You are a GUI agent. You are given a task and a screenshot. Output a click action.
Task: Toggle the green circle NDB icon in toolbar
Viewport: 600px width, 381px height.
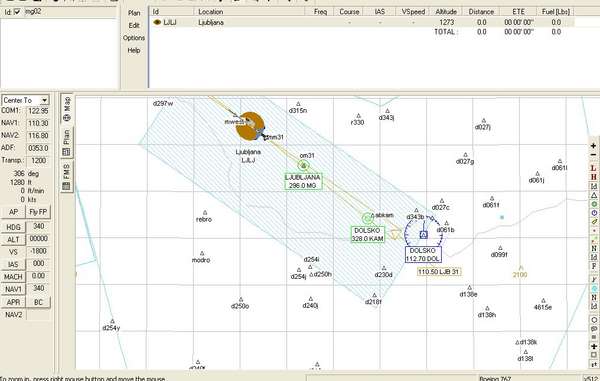tap(593, 204)
